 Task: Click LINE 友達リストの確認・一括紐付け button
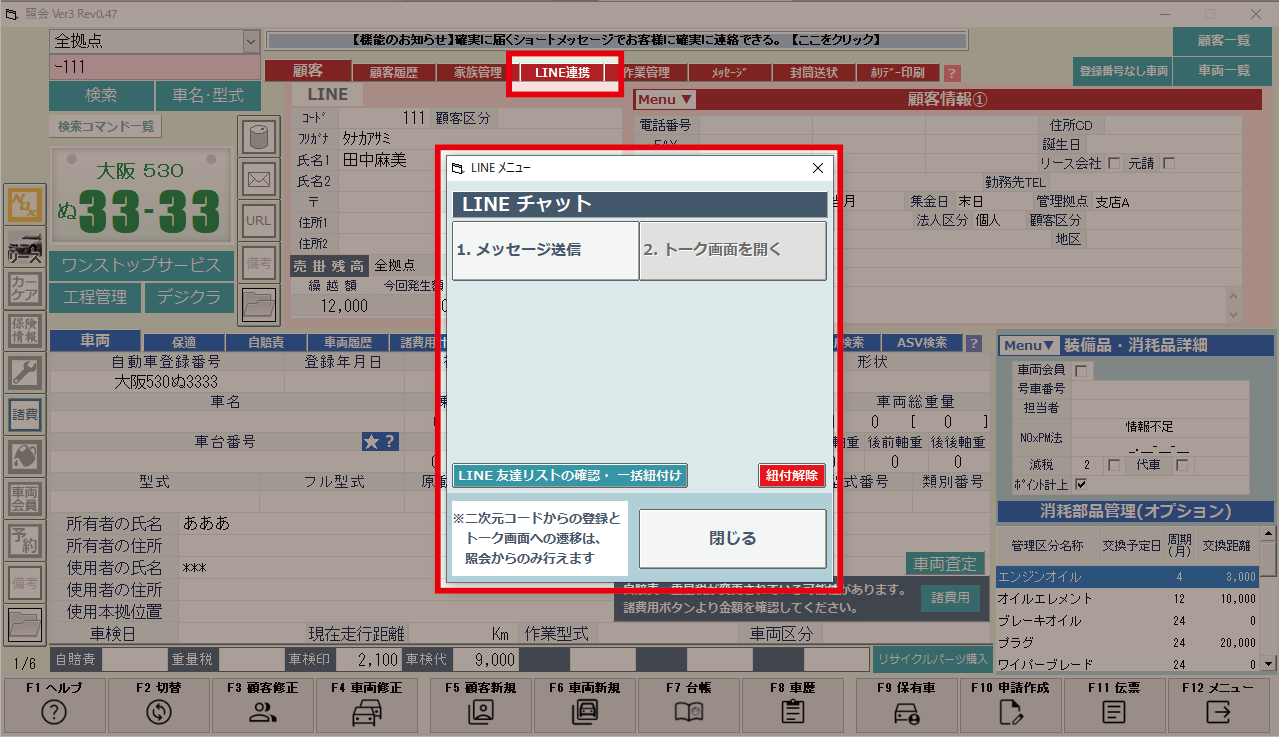click(x=570, y=475)
